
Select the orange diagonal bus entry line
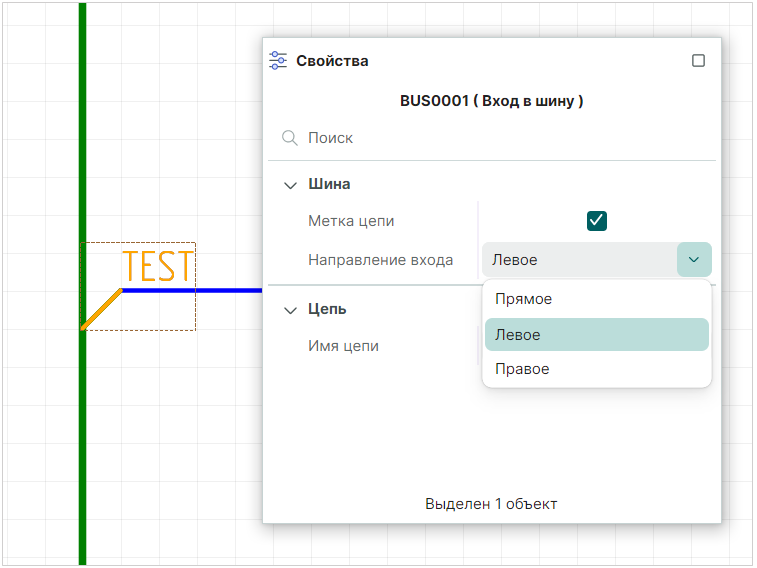[101, 309]
